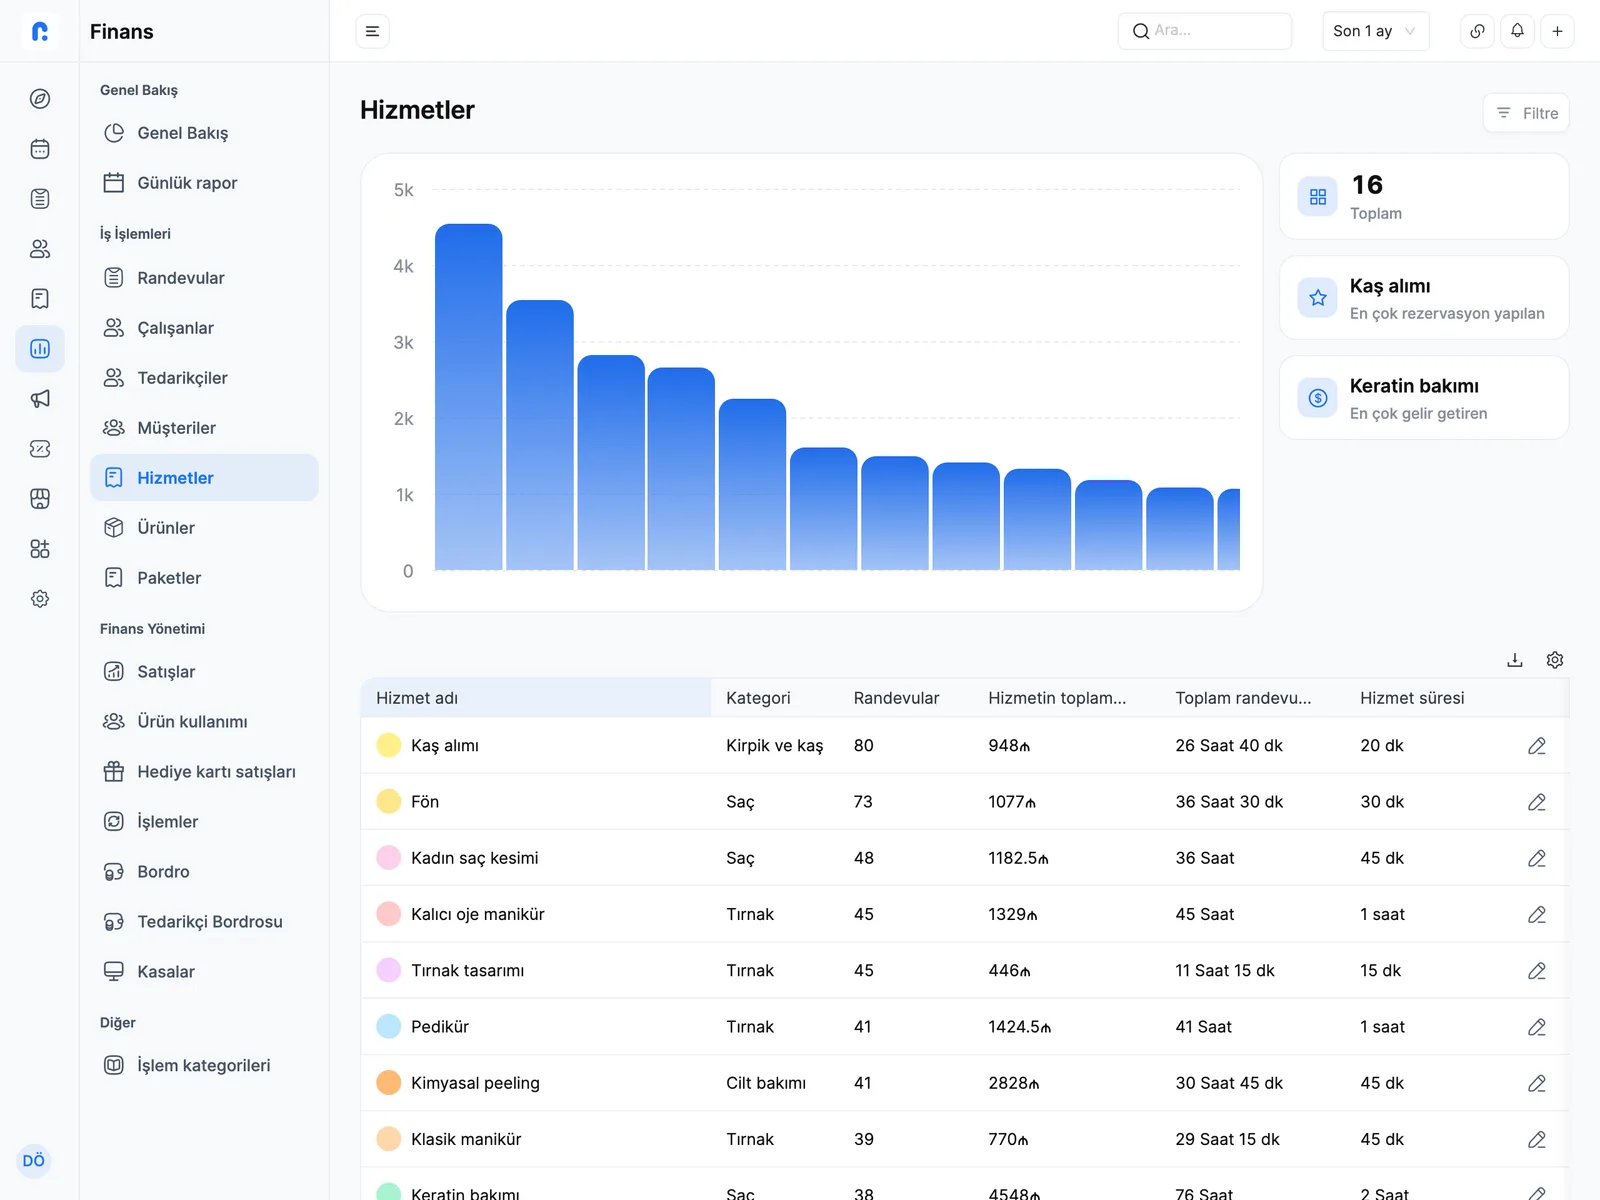Edit the Fön service row
1600x1200 pixels.
click(x=1537, y=802)
